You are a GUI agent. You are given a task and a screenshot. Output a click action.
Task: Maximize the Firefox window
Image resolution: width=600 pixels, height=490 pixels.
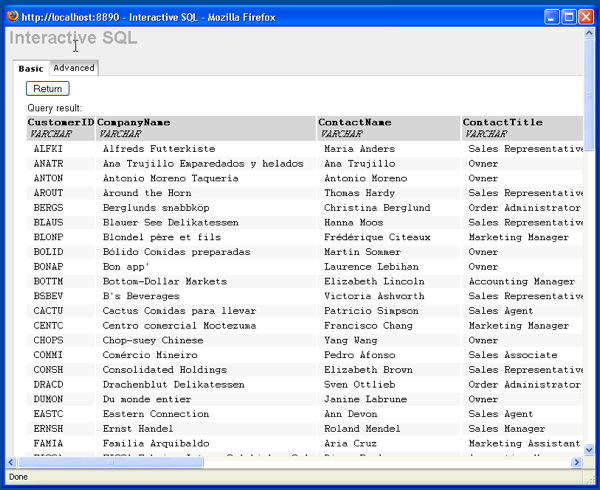pos(568,15)
